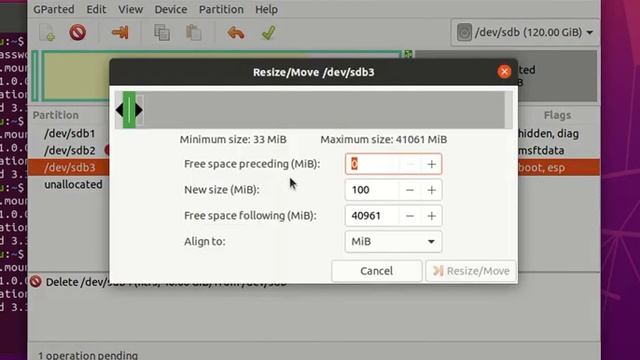Click the yellow partition block in the disk map
This screenshot has width=640, height=360.
76,76
